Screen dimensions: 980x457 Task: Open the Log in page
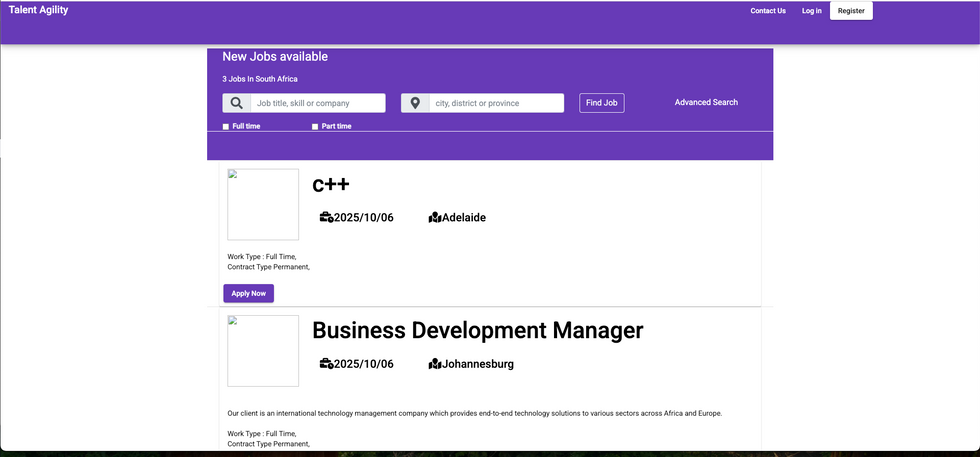[x=812, y=11]
